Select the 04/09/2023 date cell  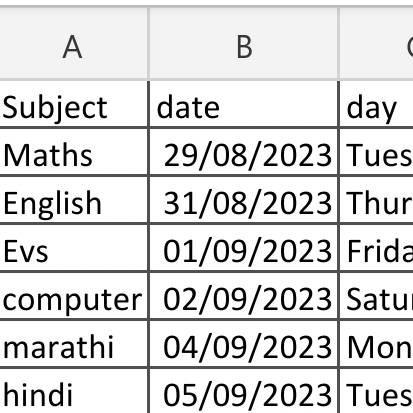point(244,344)
